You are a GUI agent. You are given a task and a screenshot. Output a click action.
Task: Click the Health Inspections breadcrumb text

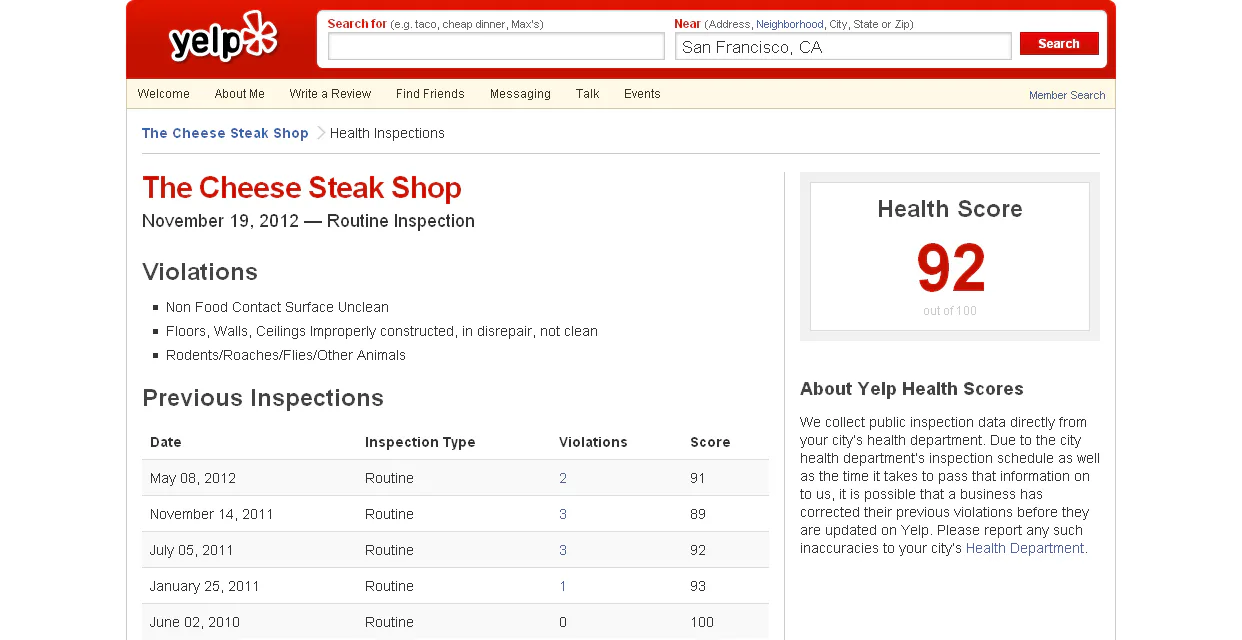tap(387, 133)
